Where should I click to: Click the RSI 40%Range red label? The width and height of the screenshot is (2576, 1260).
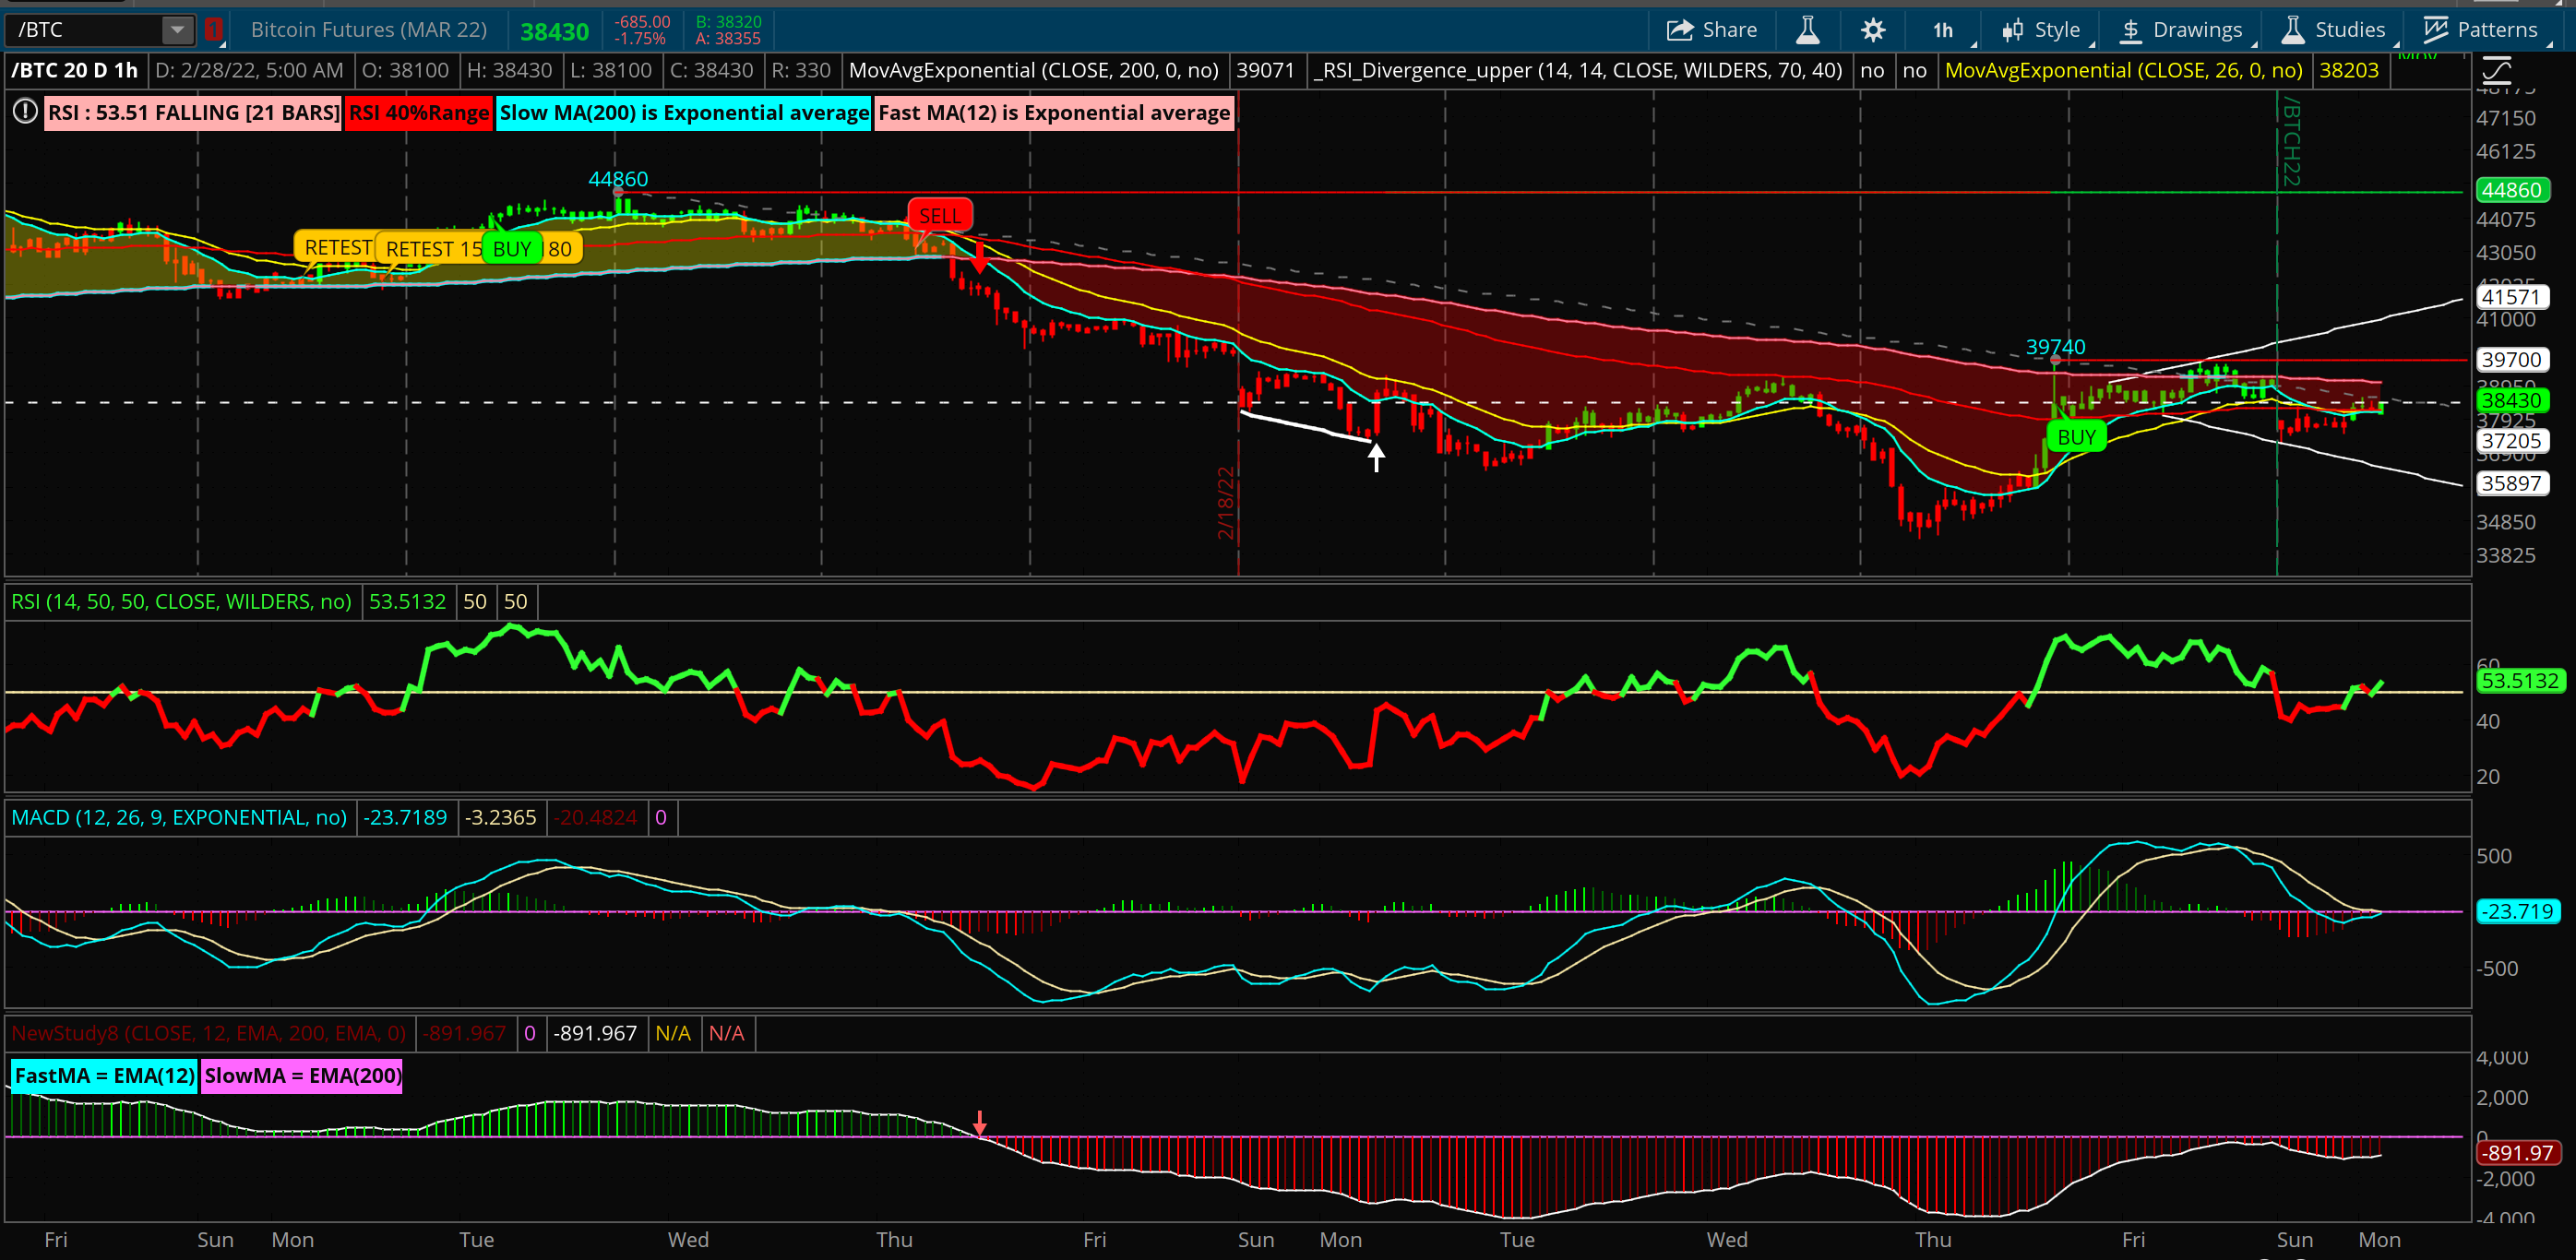419,112
